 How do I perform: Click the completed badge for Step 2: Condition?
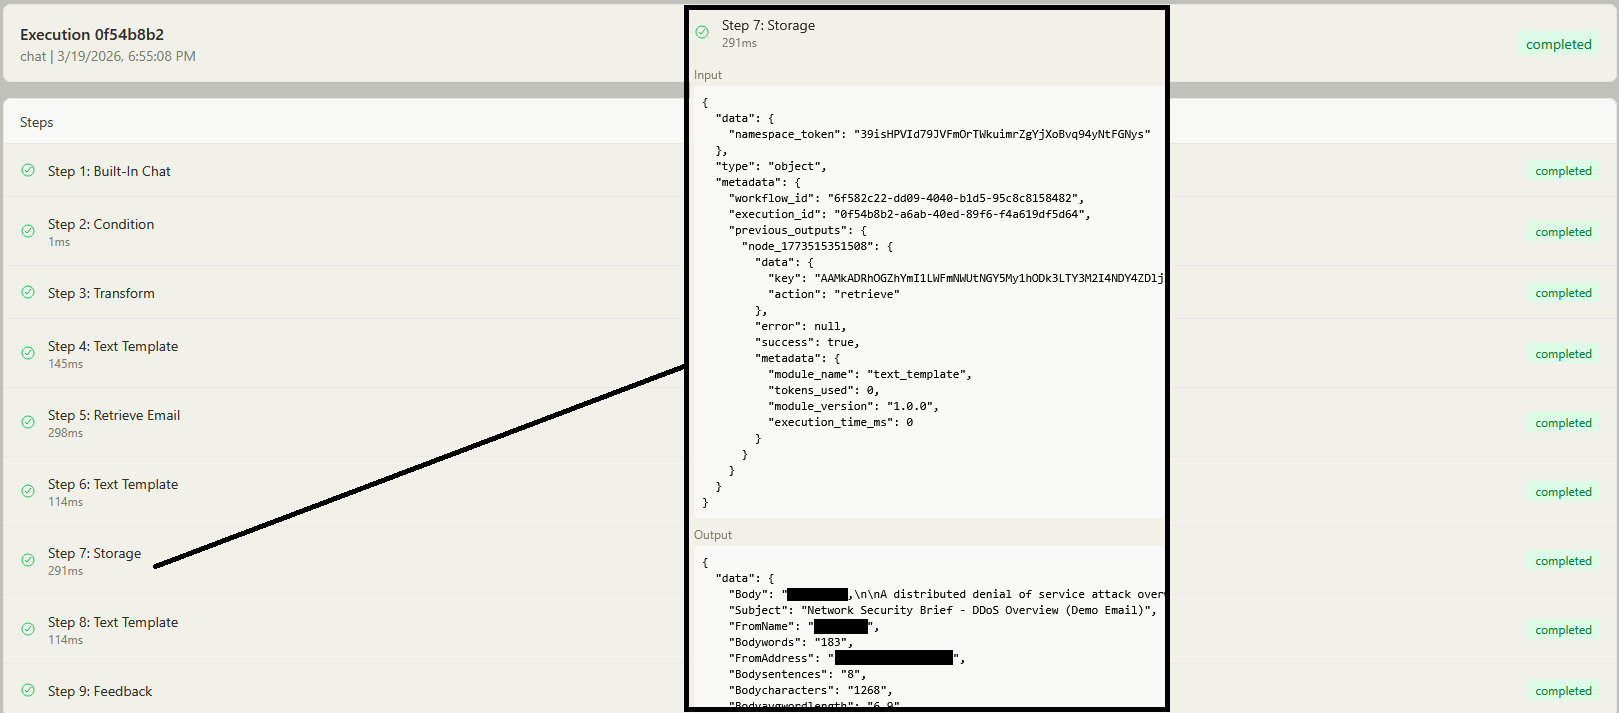click(x=1563, y=232)
